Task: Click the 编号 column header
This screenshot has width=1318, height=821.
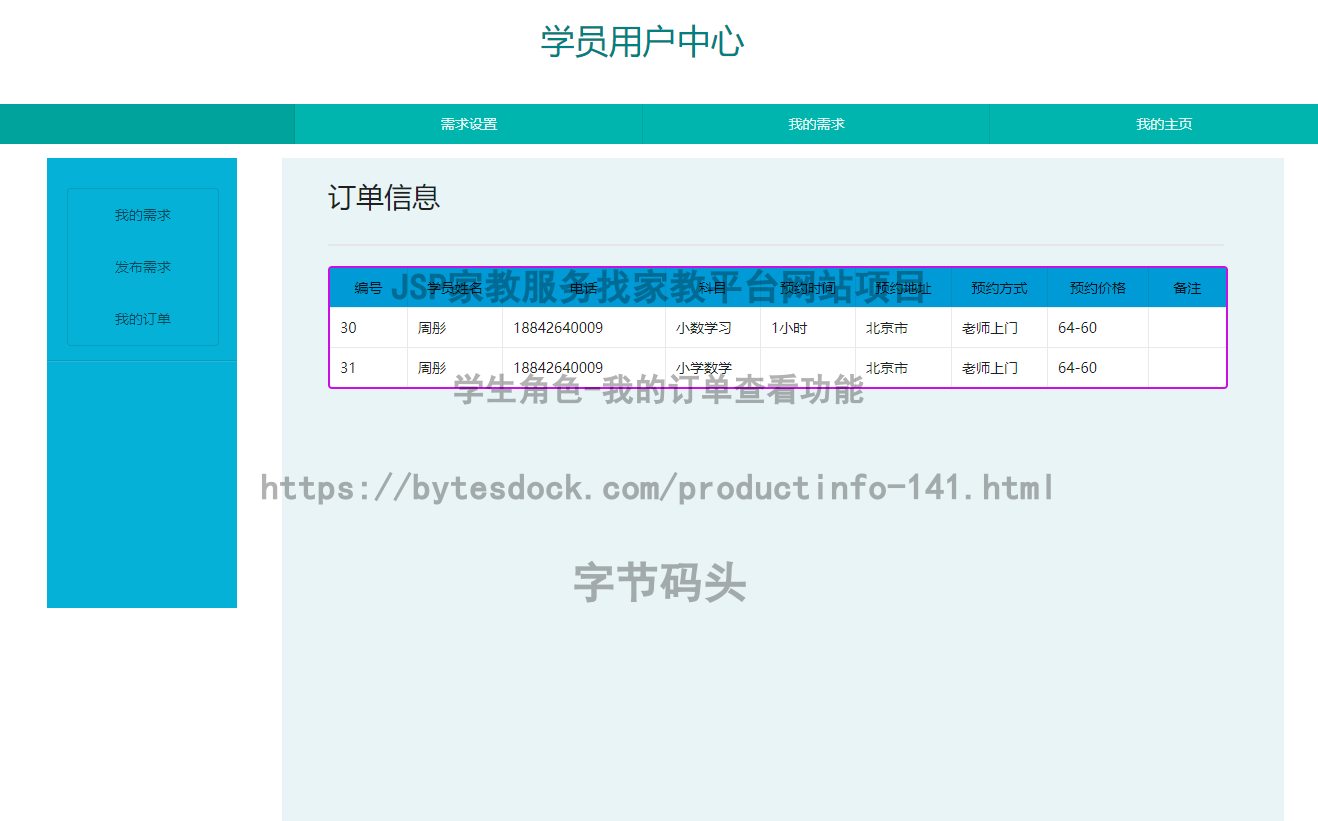Action: pyautogui.click(x=368, y=288)
